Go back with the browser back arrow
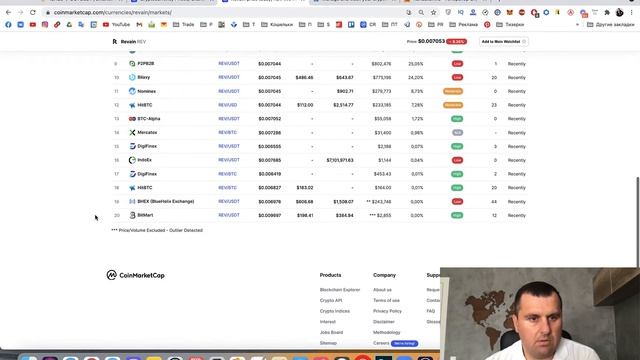640x360 pixels. 9,12
